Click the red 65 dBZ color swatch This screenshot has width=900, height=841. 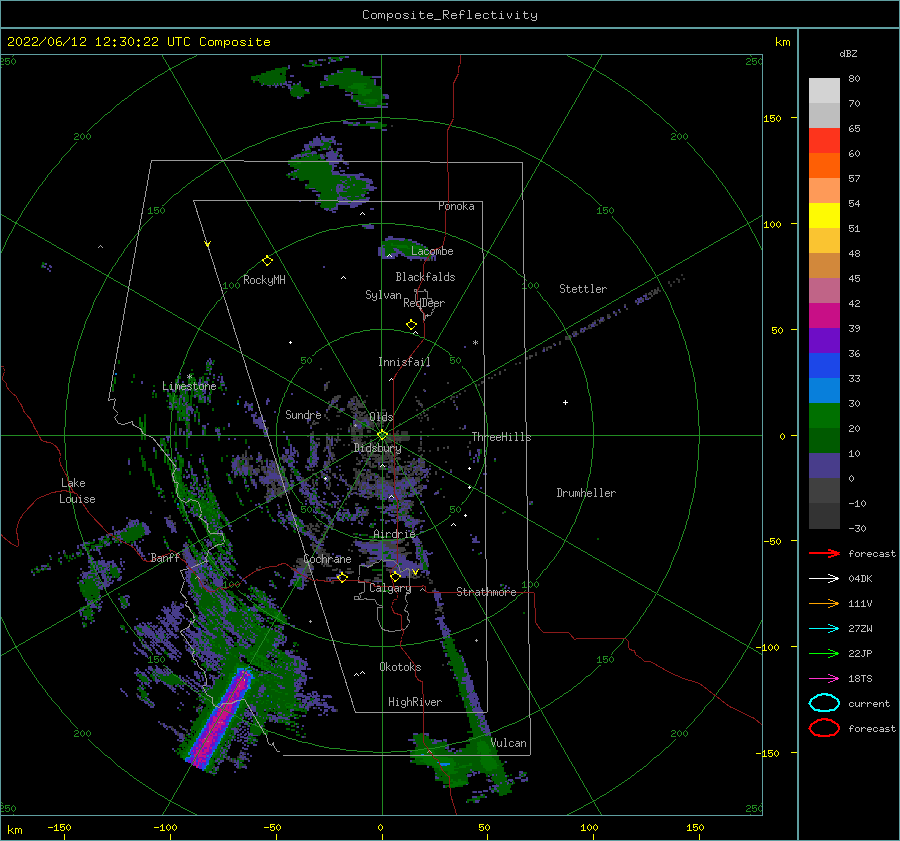pyautogui.click(x=824, y=140)
